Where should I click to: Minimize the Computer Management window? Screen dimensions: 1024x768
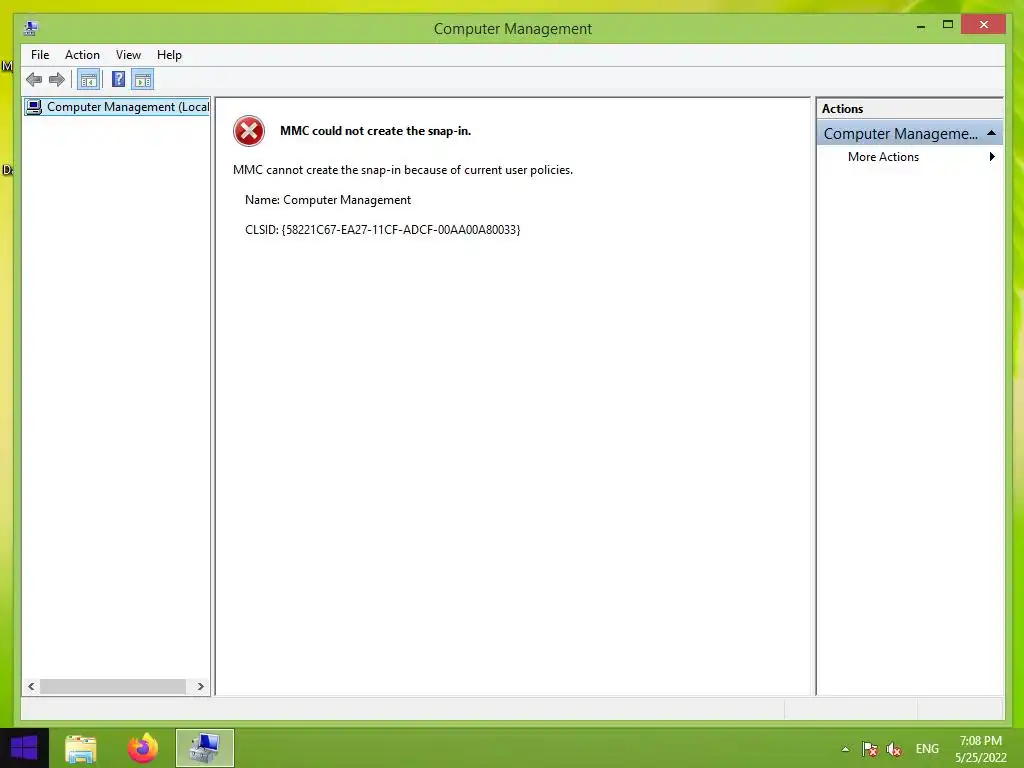[921, 26]
